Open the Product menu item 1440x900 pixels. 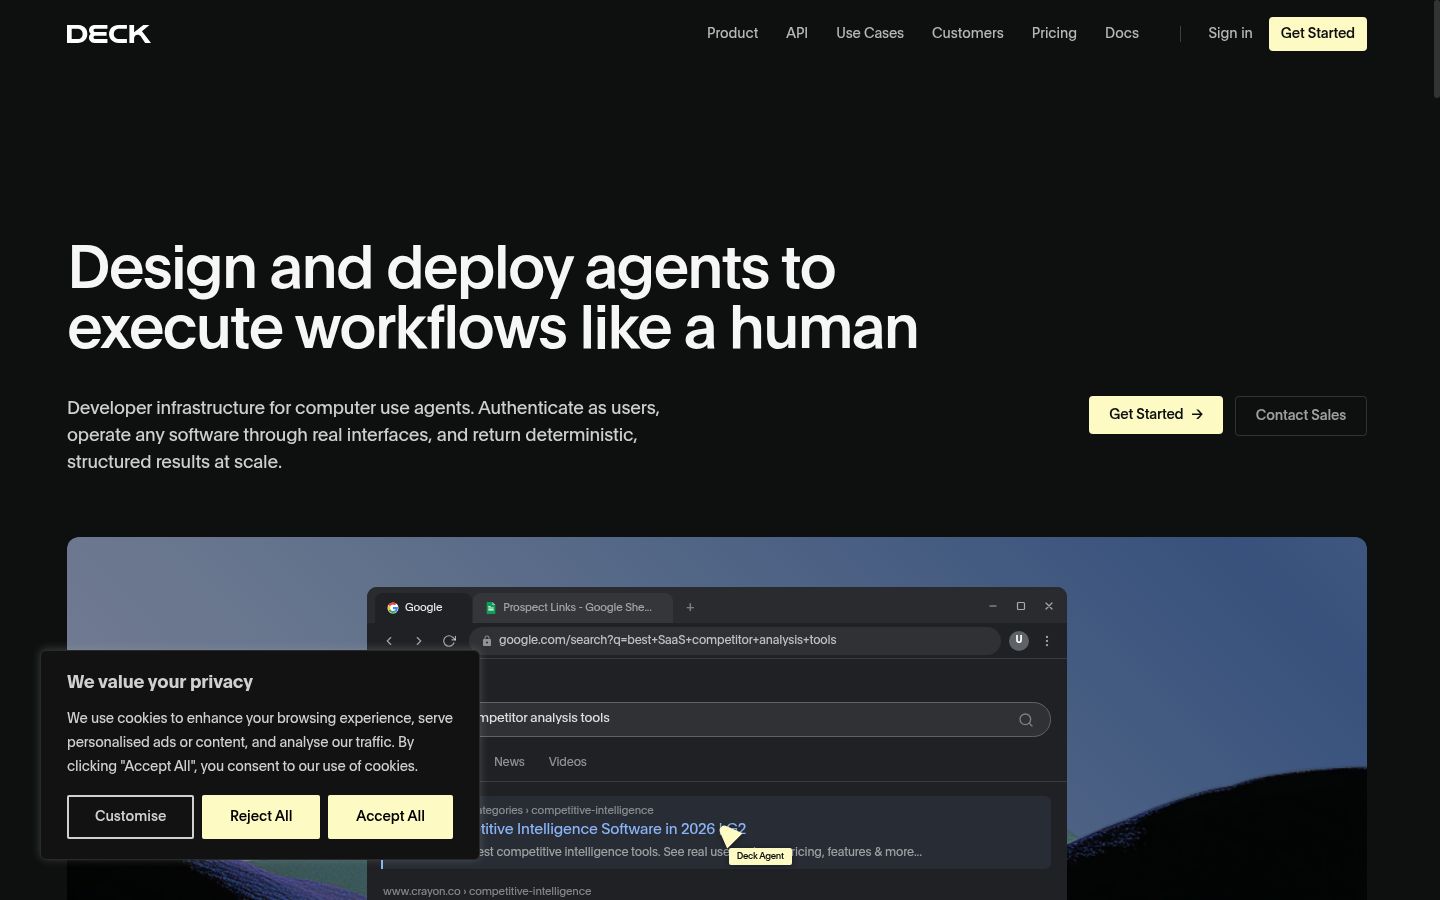[x=732, y=33]
